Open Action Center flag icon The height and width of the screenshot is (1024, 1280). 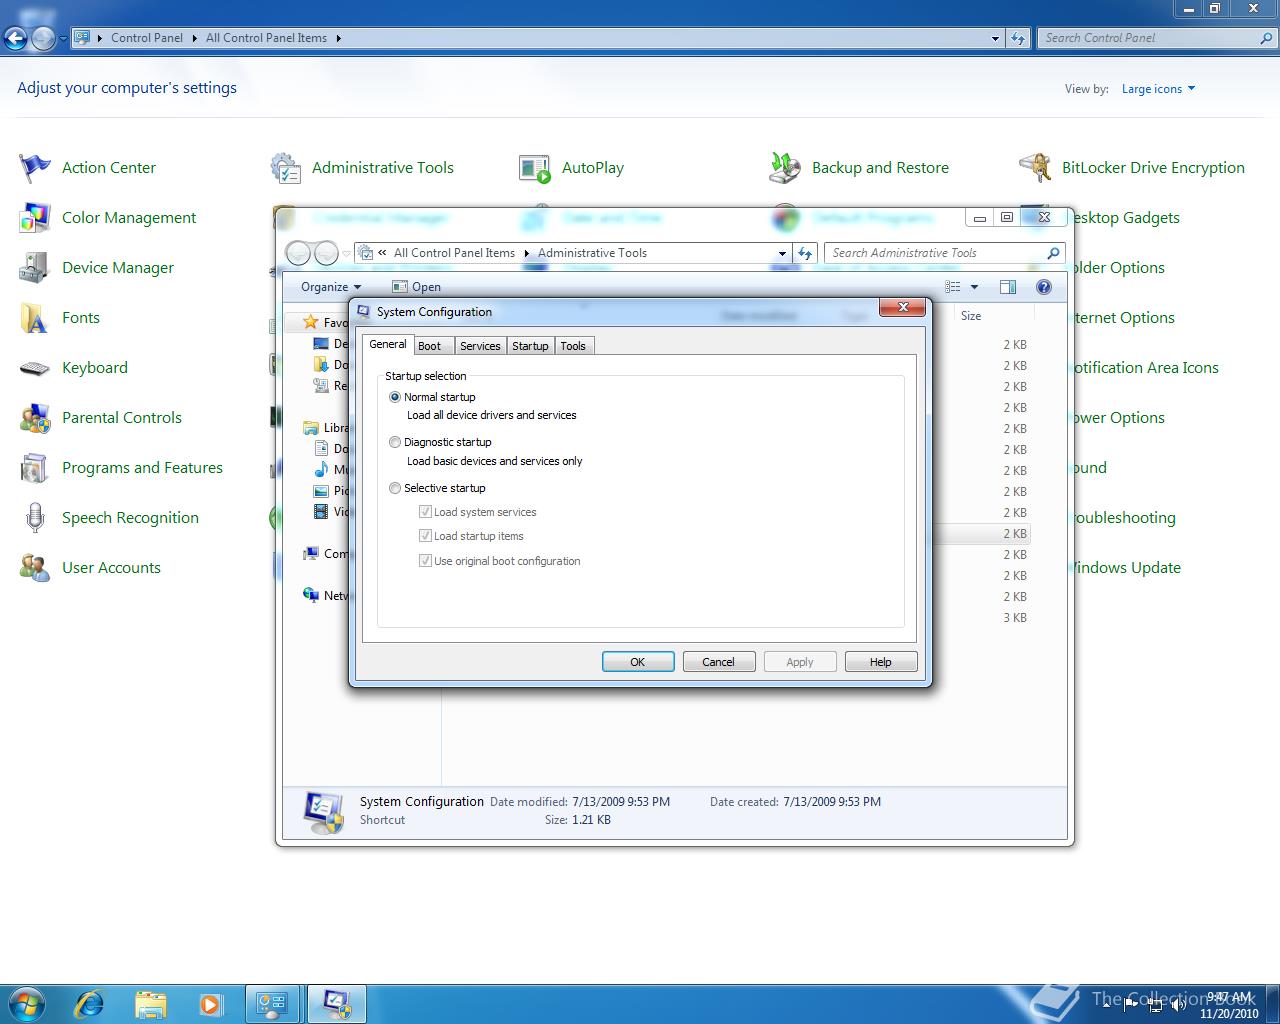coord(35,167)
